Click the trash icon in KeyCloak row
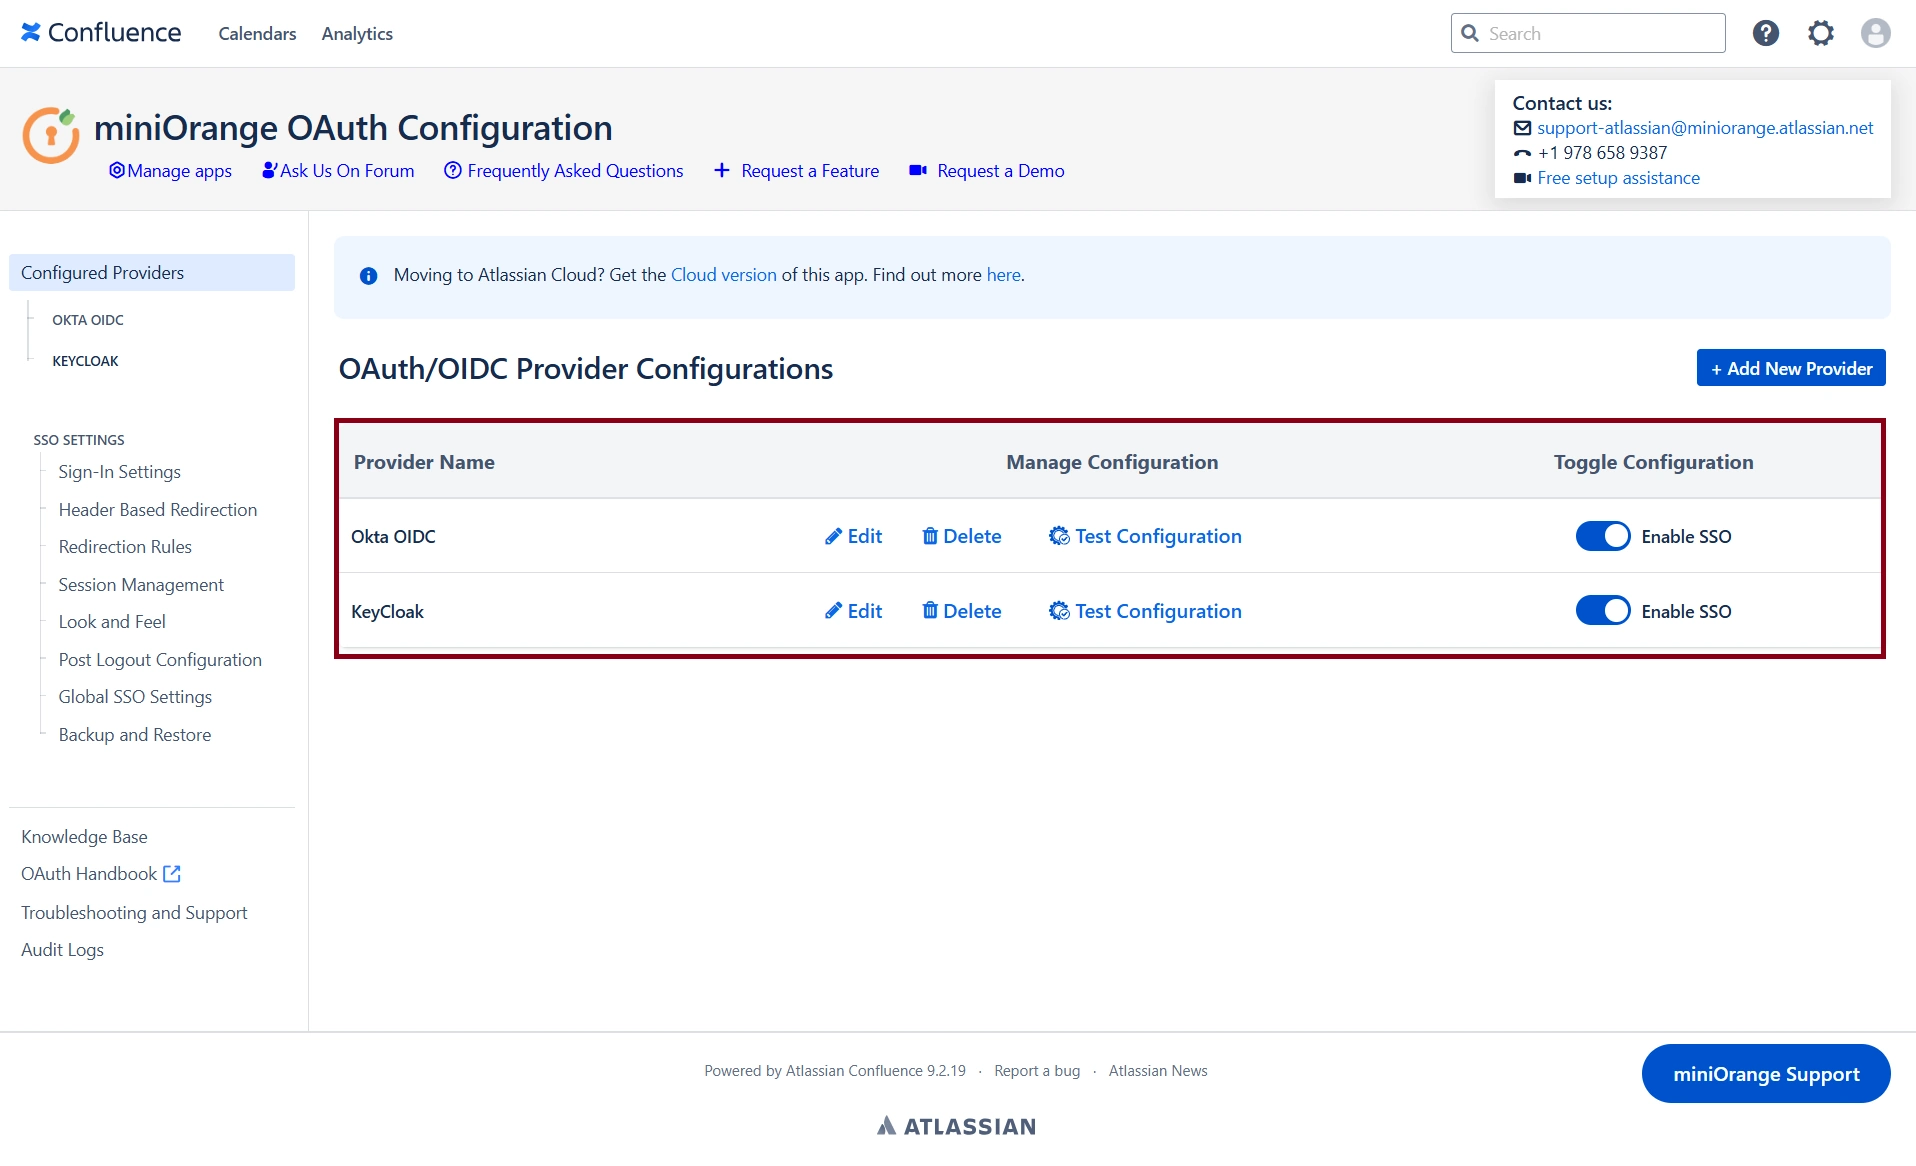Viewport: 1916px width, 1166px height. click(930, 611)
